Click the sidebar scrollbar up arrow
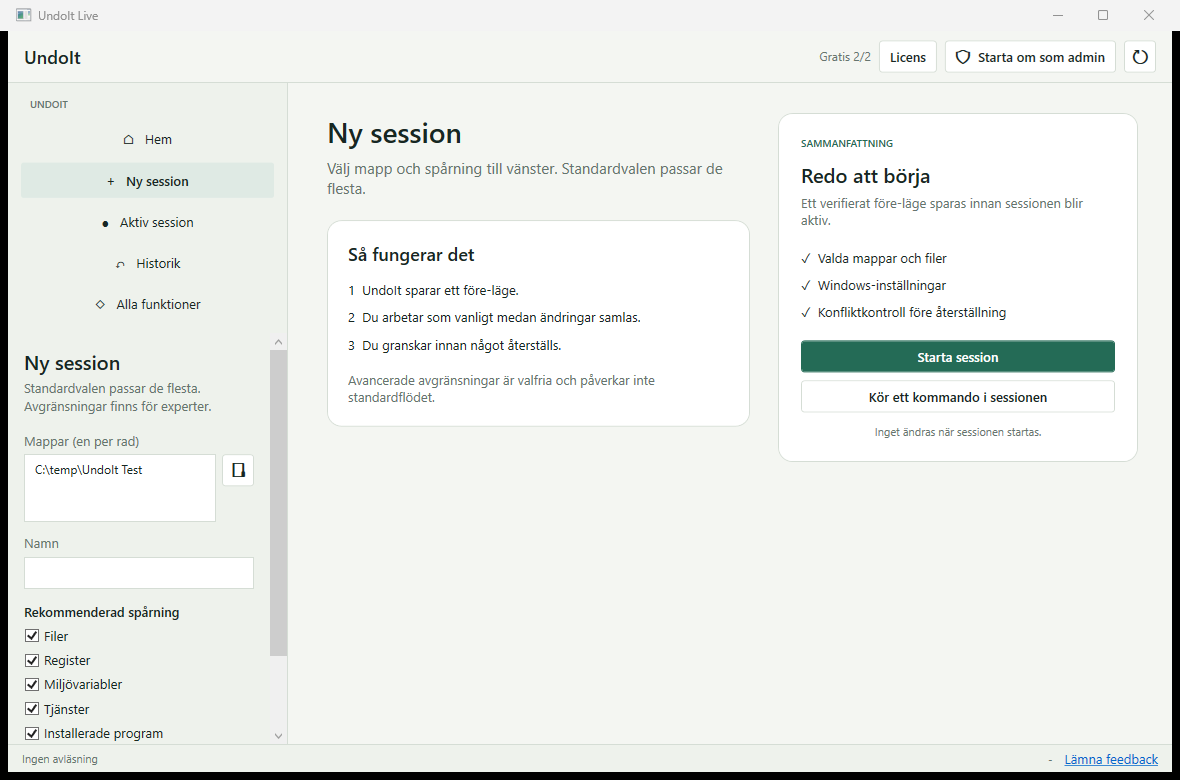1180x780 pixels. click(x=278, y=342)
